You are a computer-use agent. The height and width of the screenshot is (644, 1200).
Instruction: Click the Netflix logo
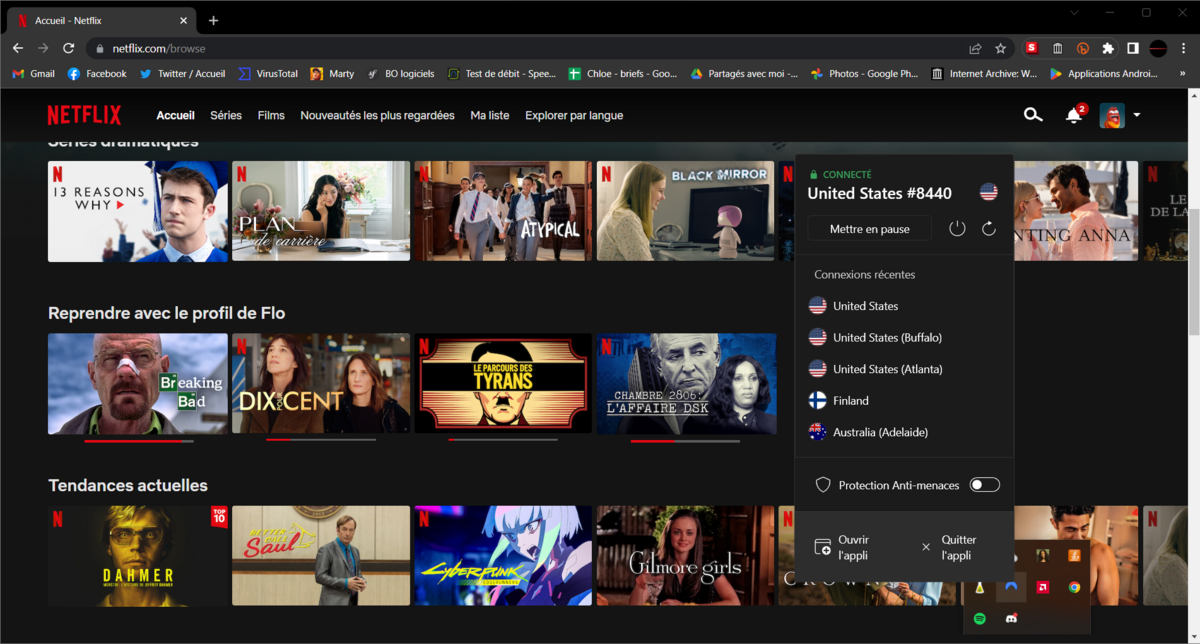(x=84, y=115)
